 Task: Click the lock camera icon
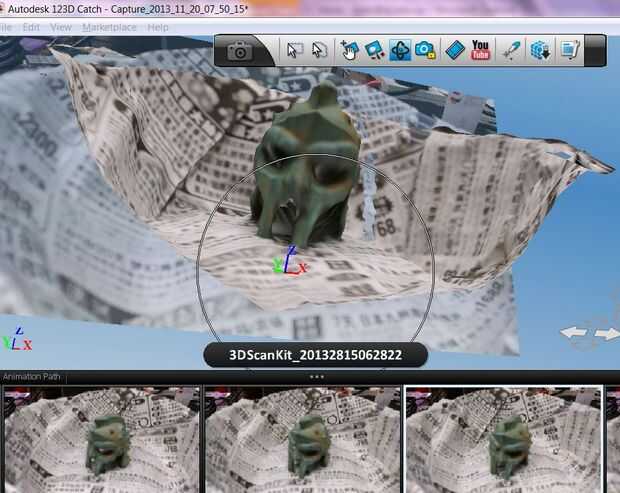425,50
